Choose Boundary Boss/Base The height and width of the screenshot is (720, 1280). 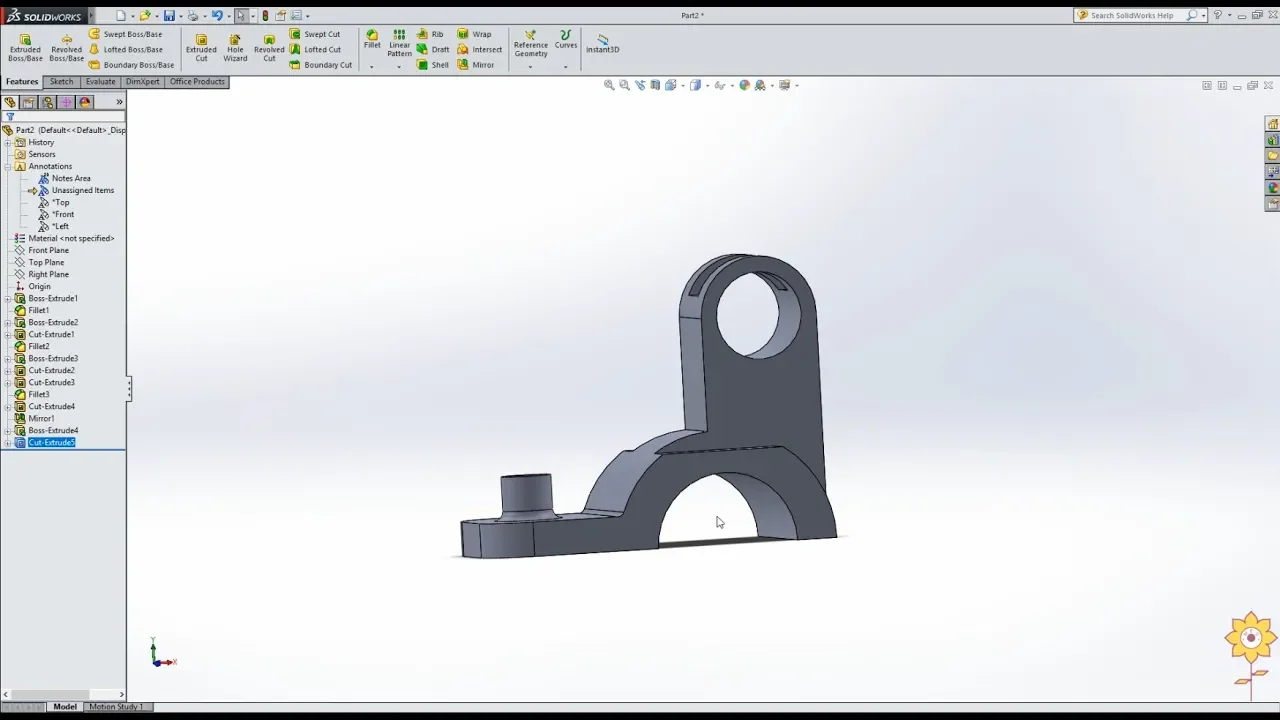coord(131,65)
